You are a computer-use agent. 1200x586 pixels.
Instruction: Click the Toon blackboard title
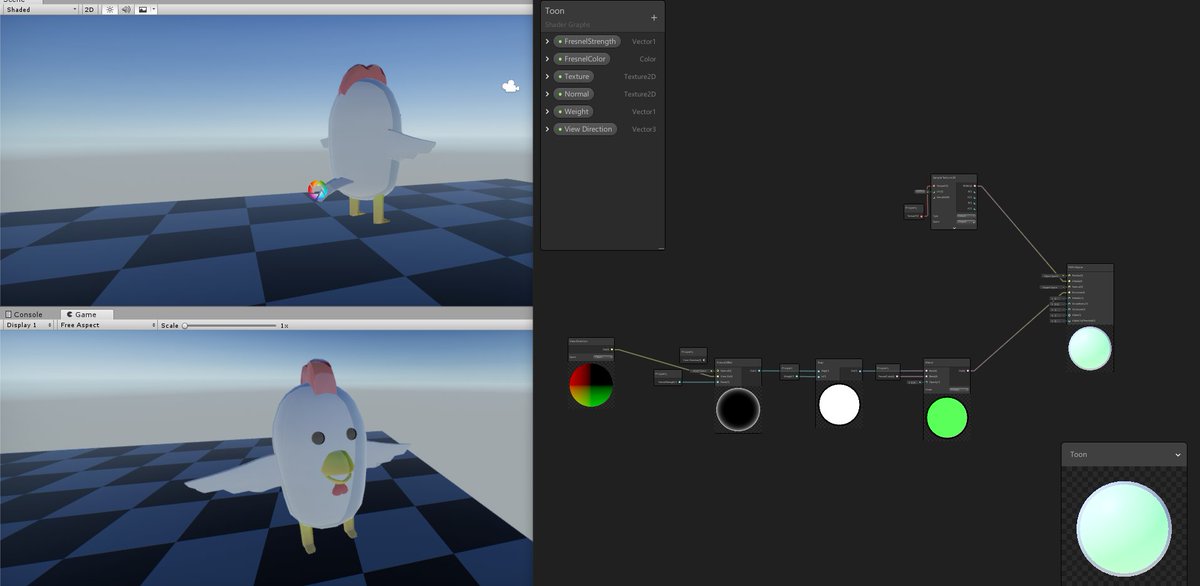(555, 11)
